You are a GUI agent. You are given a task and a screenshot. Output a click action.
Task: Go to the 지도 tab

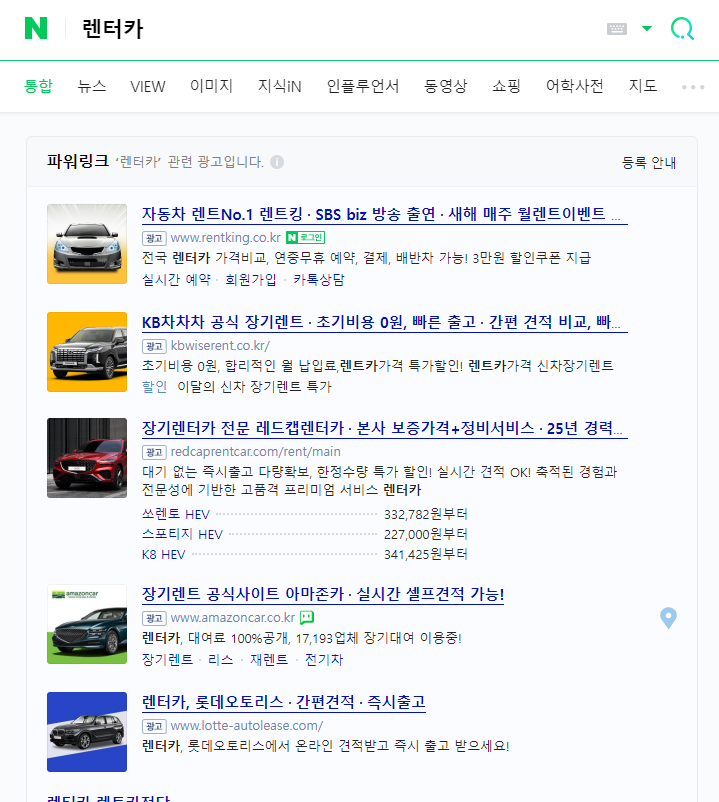coord(643,86)
